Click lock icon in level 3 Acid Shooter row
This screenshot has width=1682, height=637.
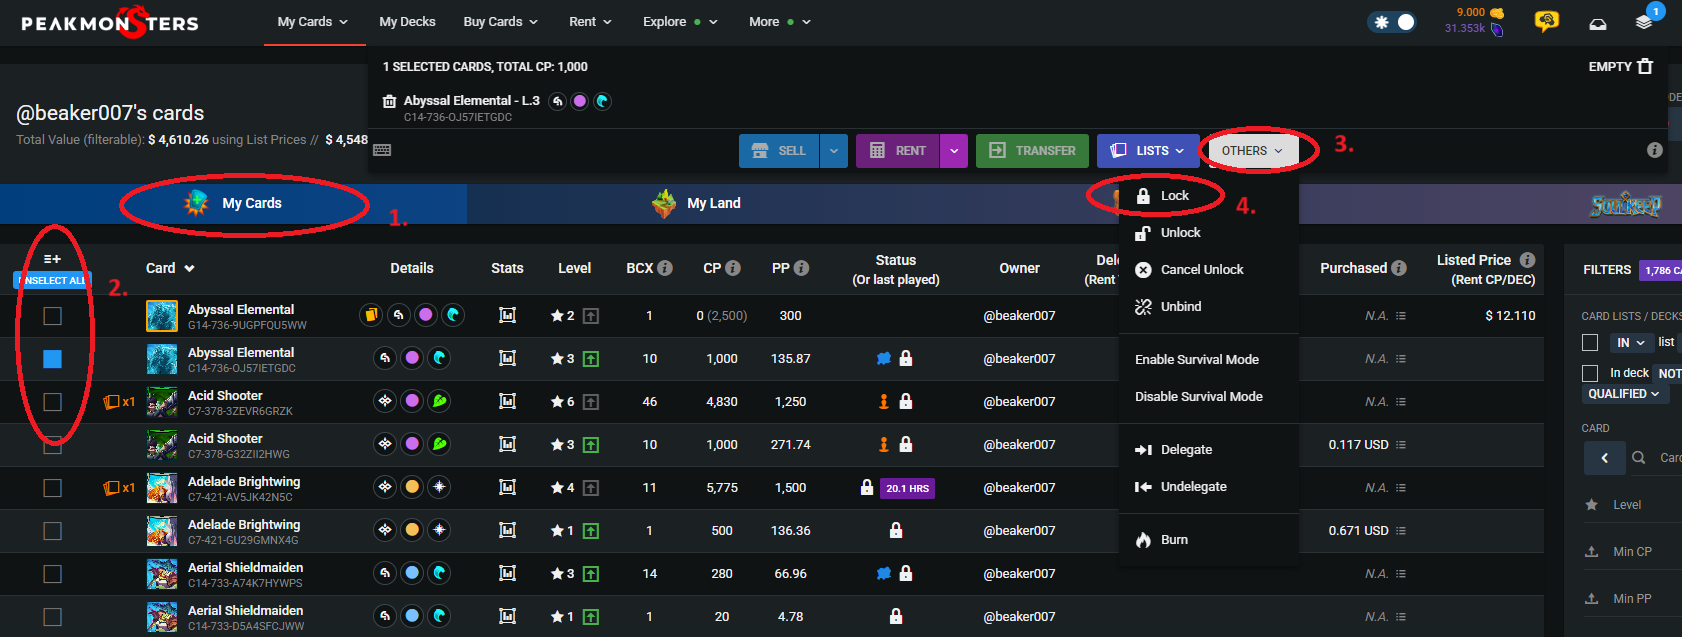tap(905, 444)
